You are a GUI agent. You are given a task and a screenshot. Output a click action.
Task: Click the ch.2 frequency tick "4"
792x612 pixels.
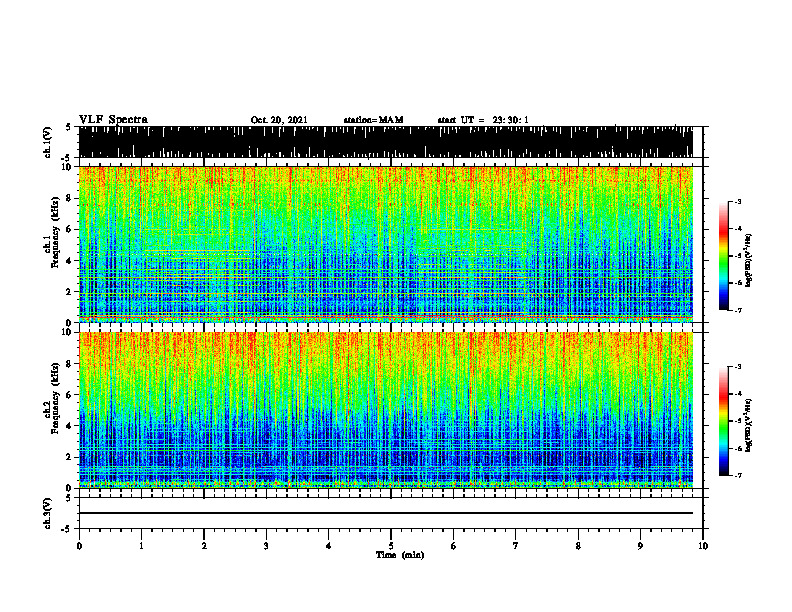pos(69,426)
